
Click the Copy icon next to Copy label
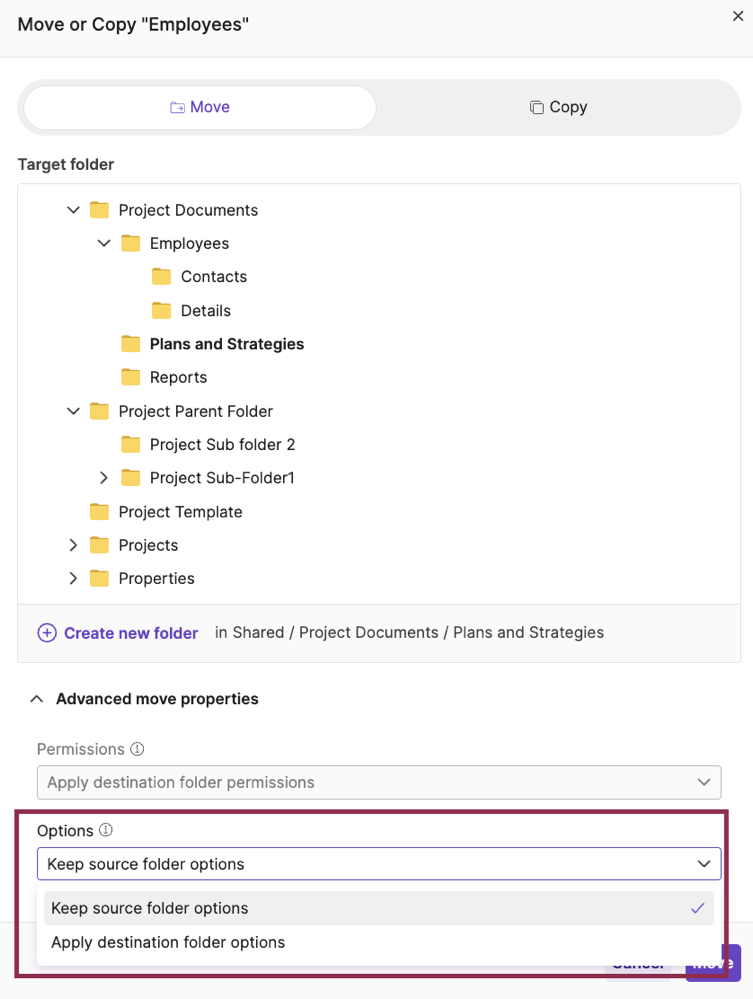536,107
